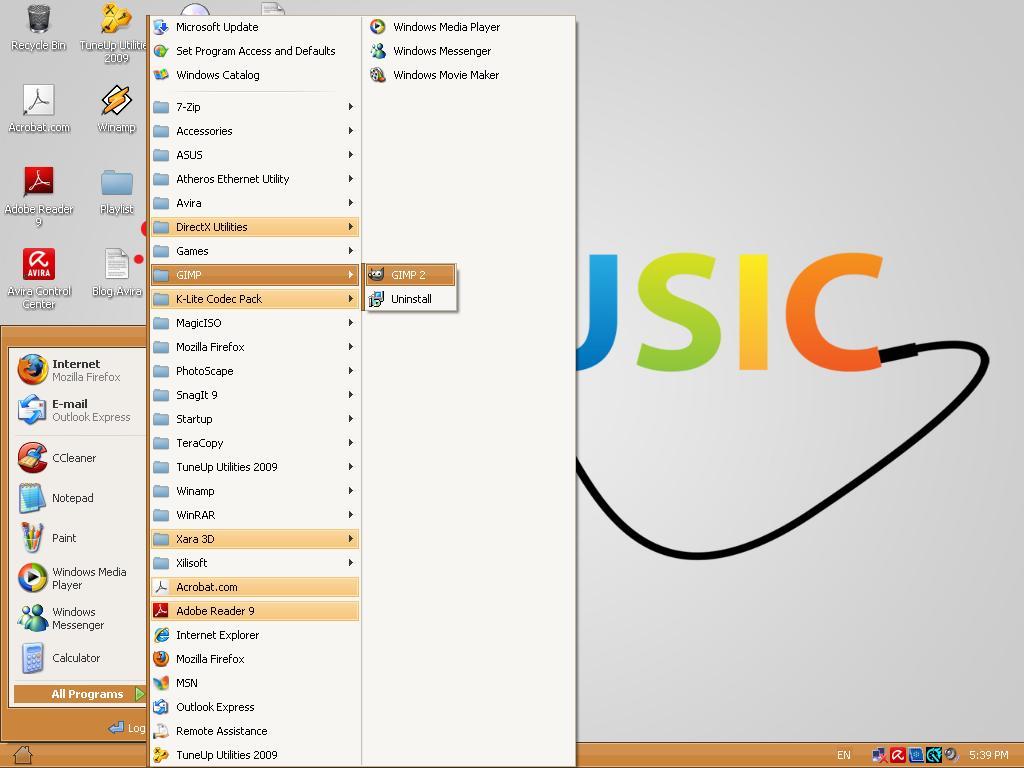This screenshot has width=1024, height=768.
Task: Open Windows Messenger from Start menu left pane
Action: 77,618
